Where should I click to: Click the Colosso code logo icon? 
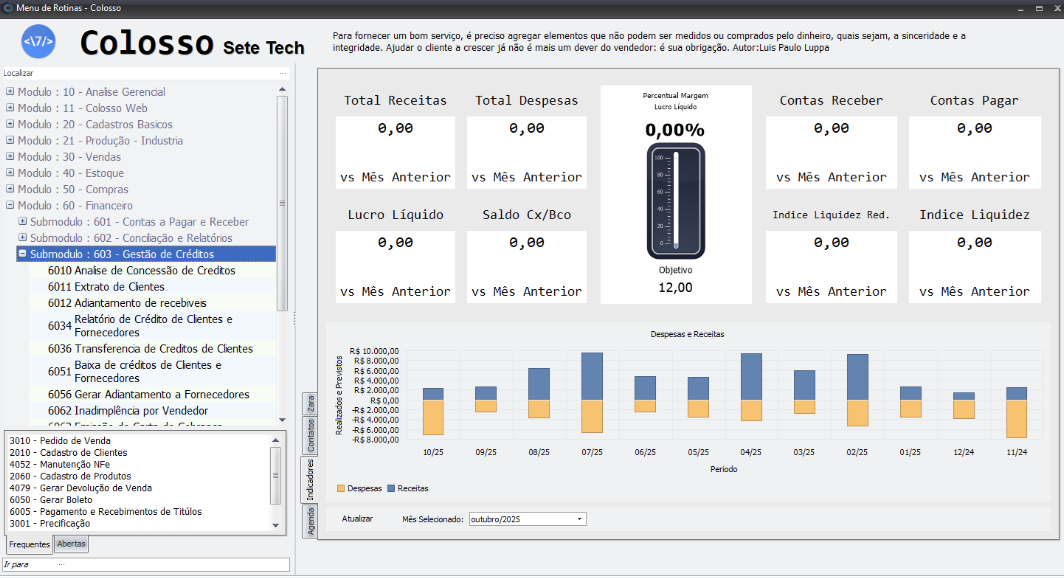(38, 42)
